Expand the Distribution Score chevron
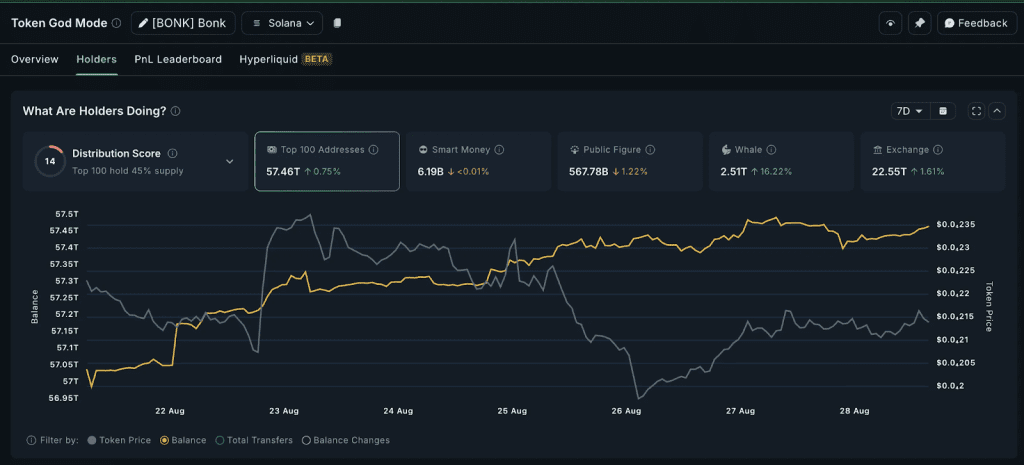1024x465 pixels. [x=230, y=161]
